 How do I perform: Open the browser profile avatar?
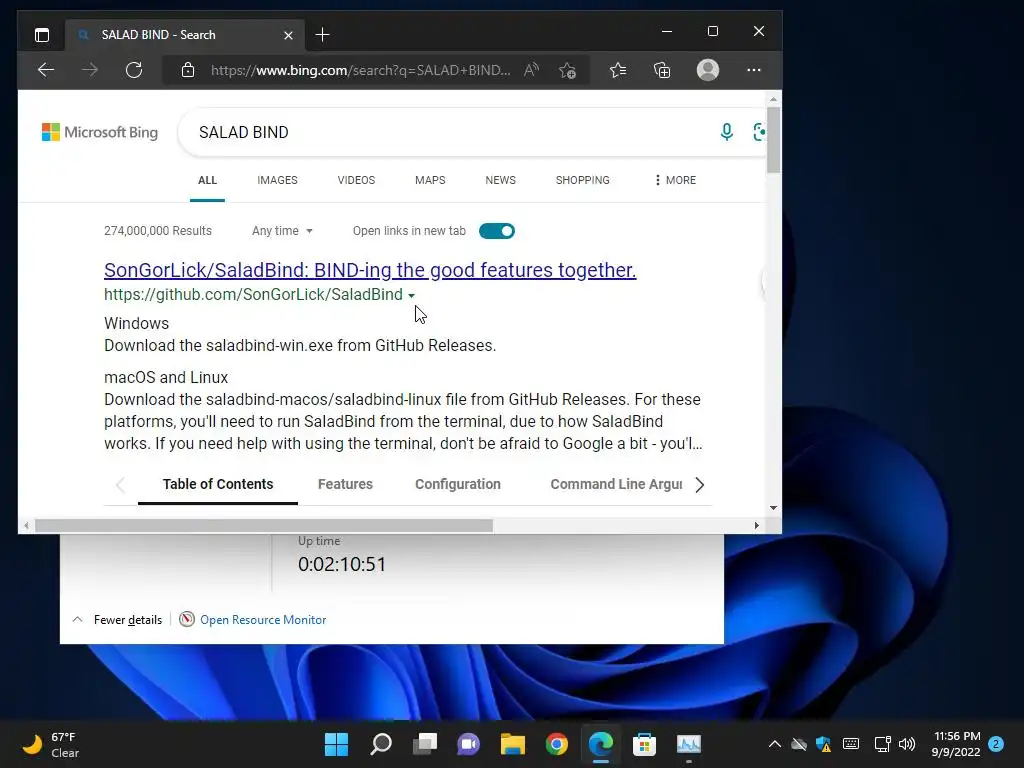[x=708, y=70]
